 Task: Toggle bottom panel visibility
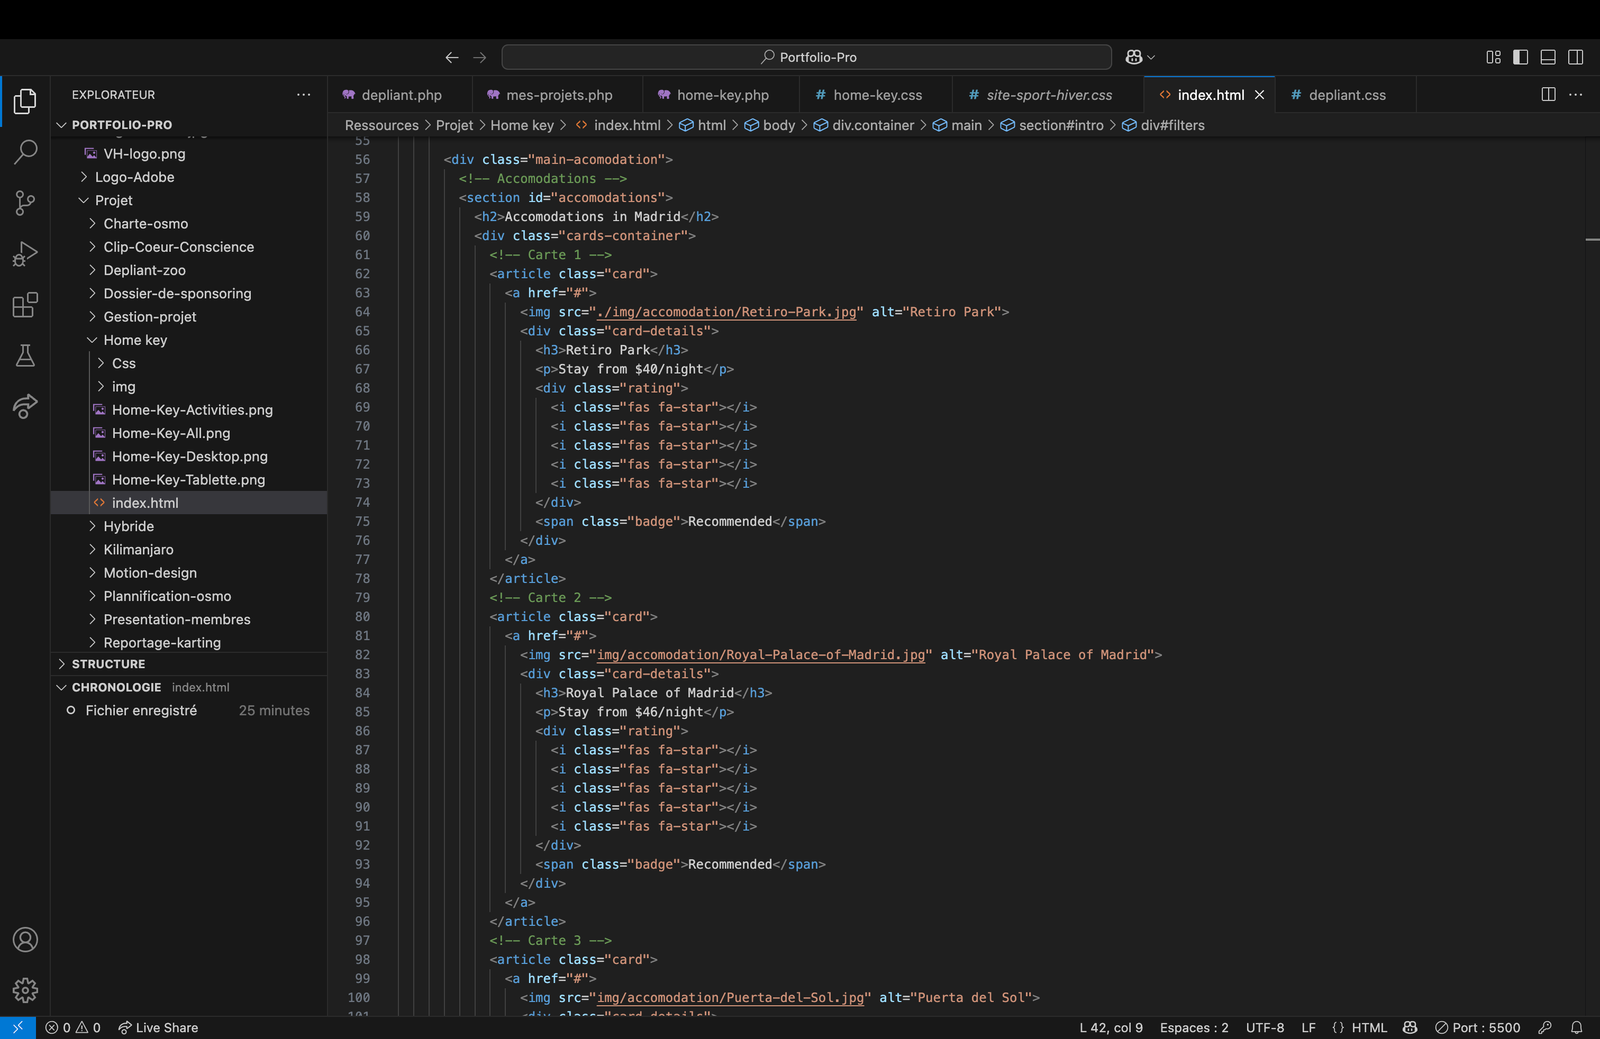(x=1548, y=57)
